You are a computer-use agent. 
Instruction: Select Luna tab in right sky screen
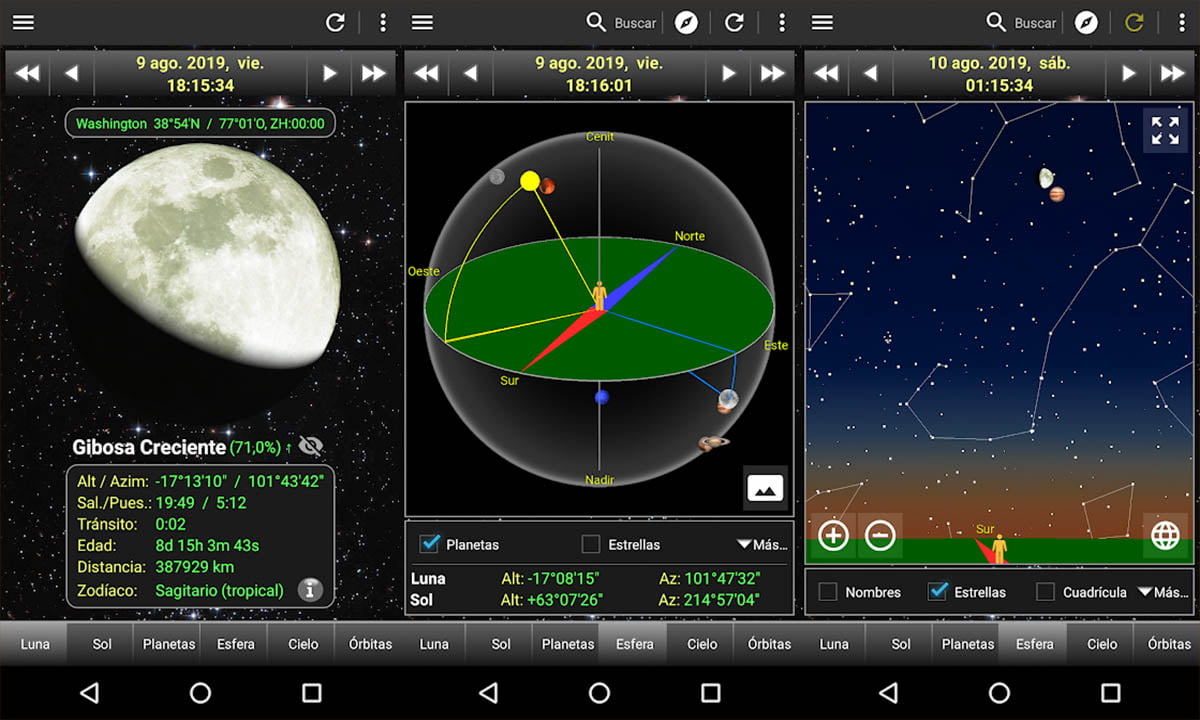pyautogui.click(x=834, y=644)
